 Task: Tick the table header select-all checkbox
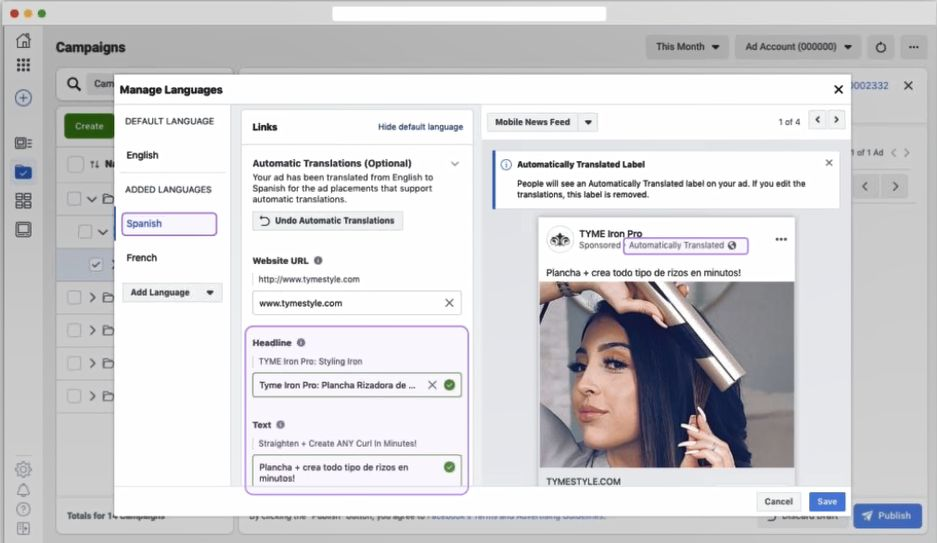(75, 164)
